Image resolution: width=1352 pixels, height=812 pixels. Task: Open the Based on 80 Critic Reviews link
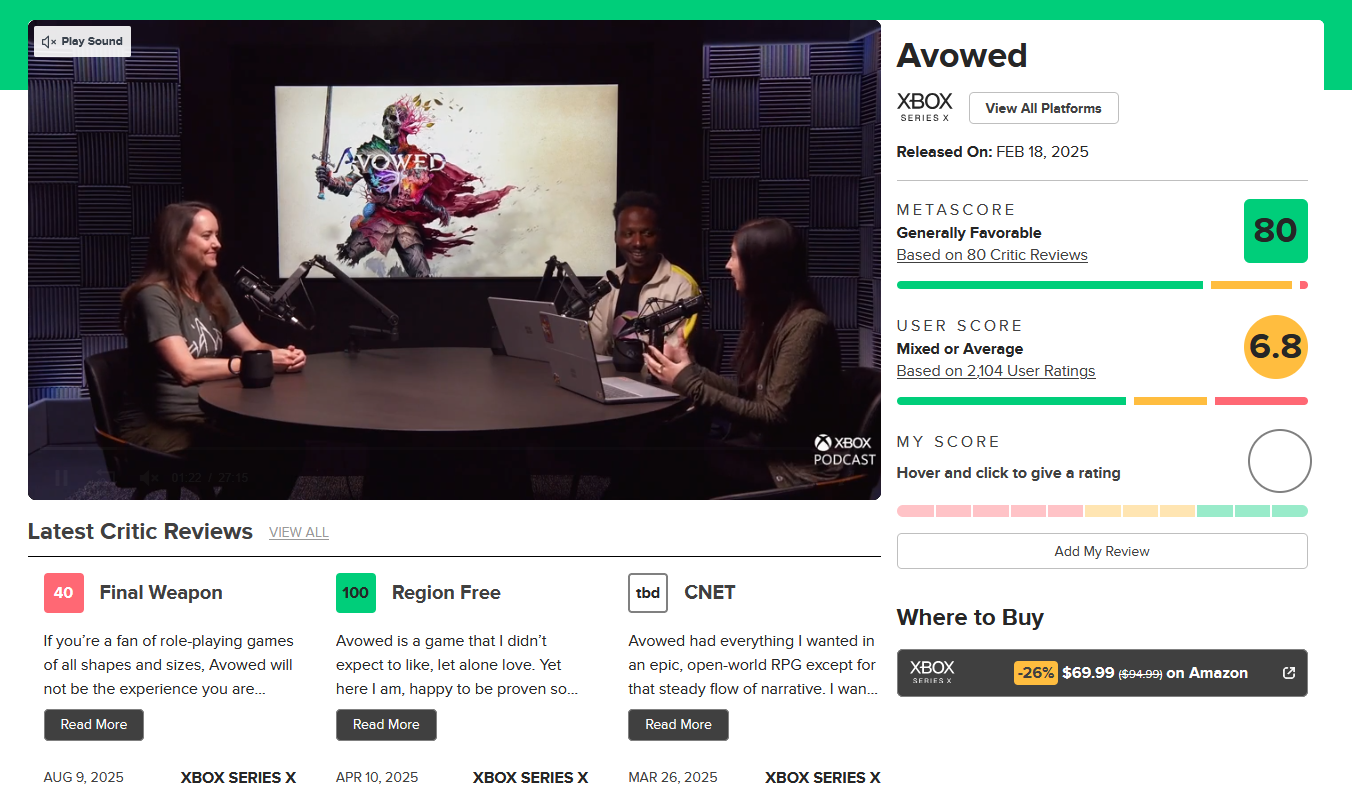pyautogui.click(x=991, y=255)
